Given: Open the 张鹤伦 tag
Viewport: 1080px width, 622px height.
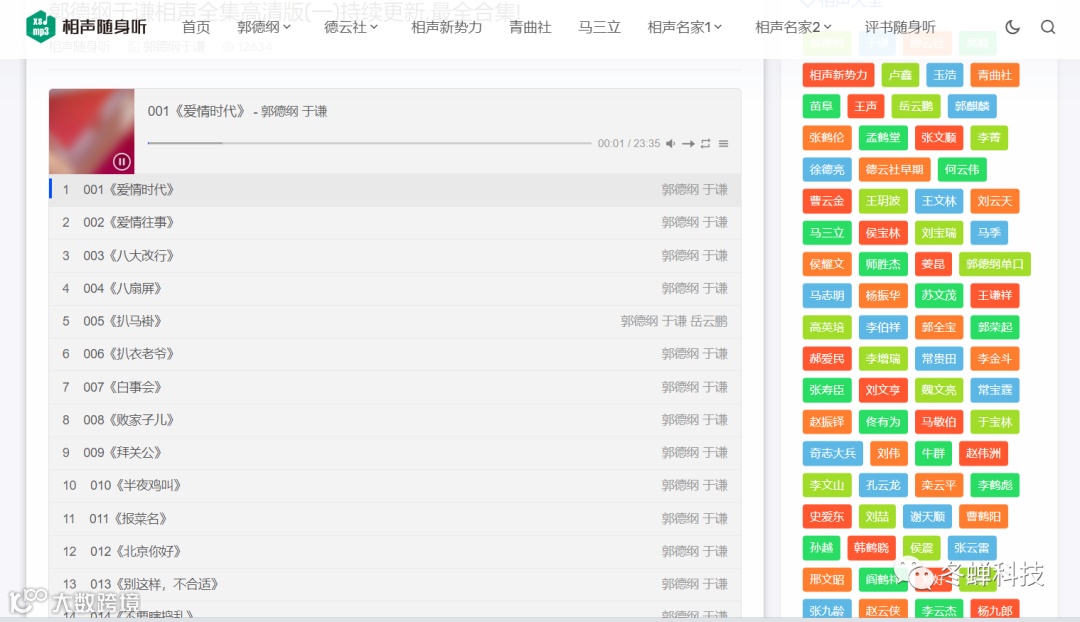Looking at the screenshot, I should (x=827, y=138).
